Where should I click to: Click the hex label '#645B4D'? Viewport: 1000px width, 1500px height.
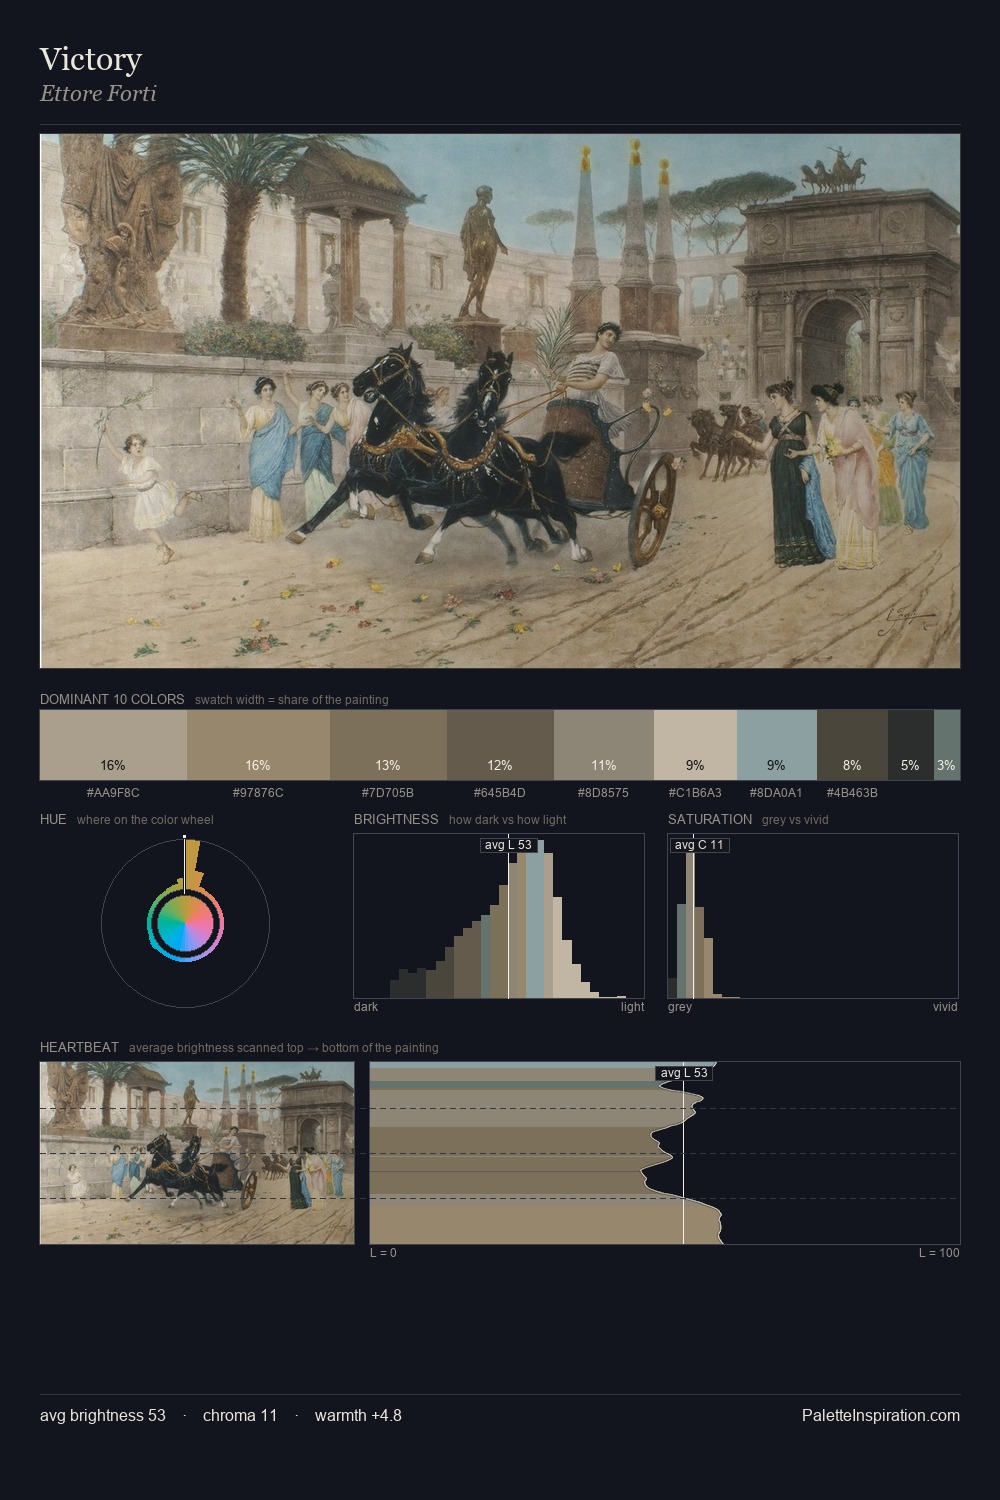(500, 793)
